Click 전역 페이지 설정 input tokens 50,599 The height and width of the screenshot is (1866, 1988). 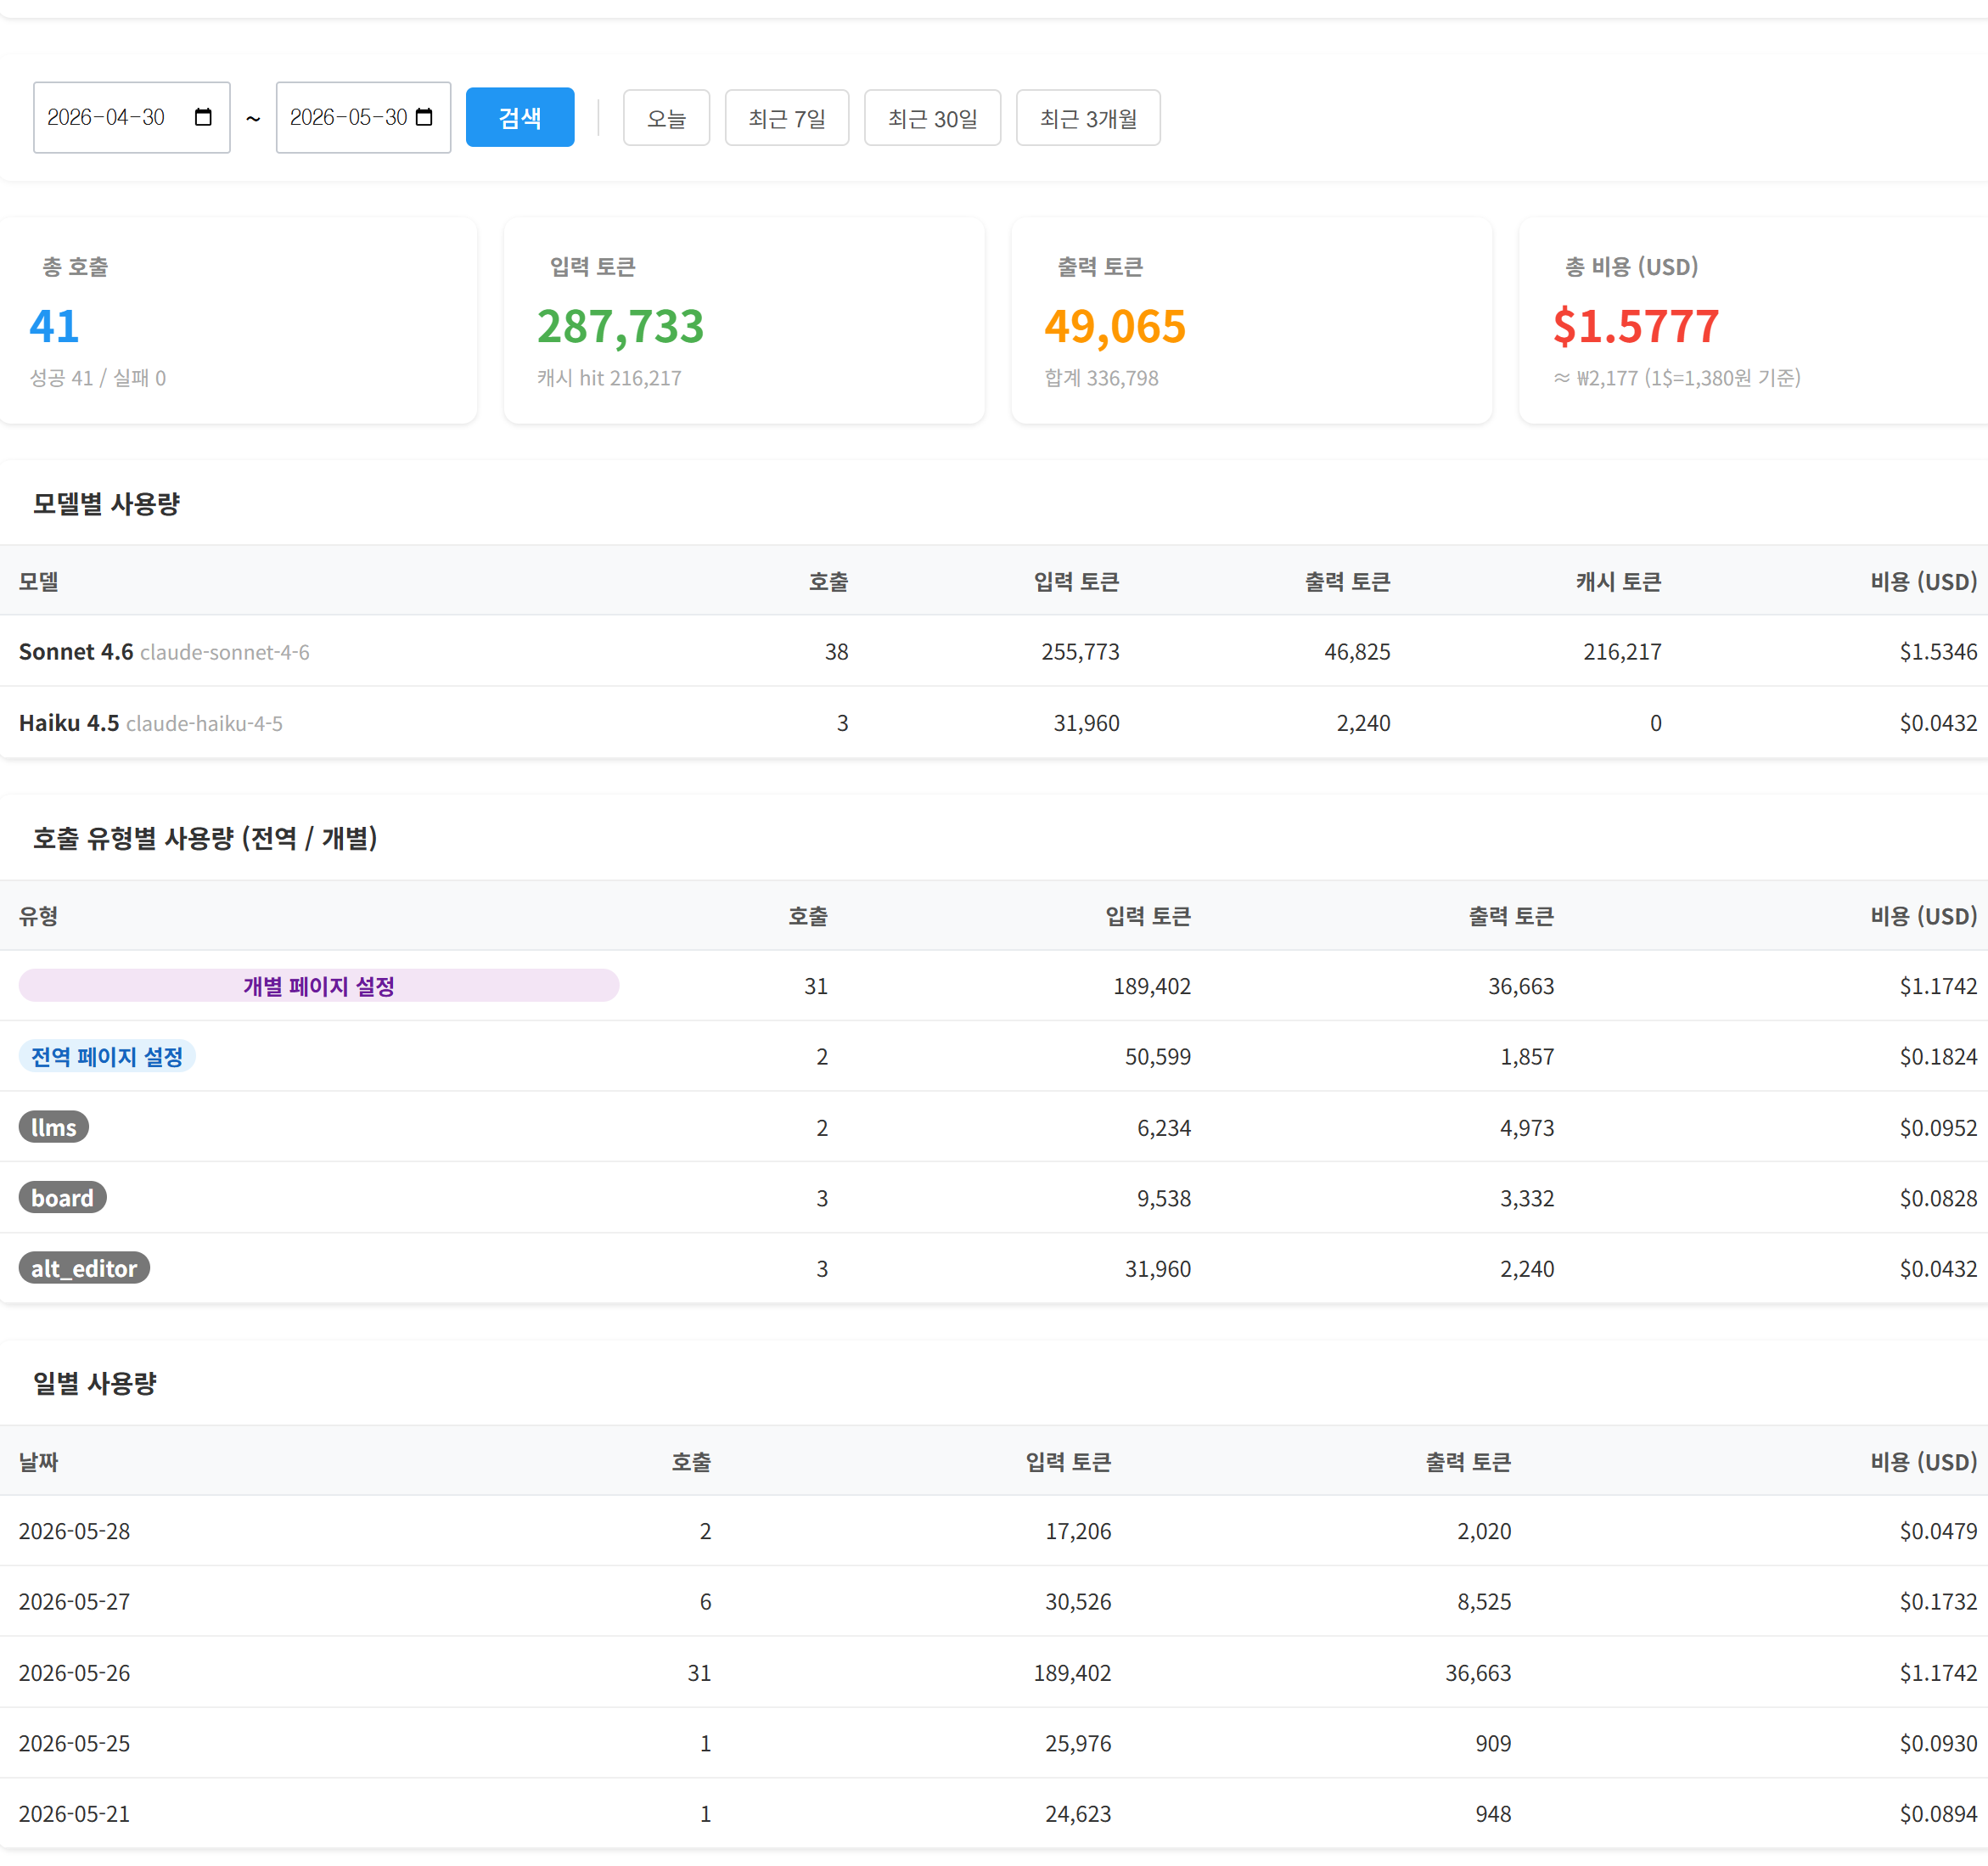pos(1157,1056)
